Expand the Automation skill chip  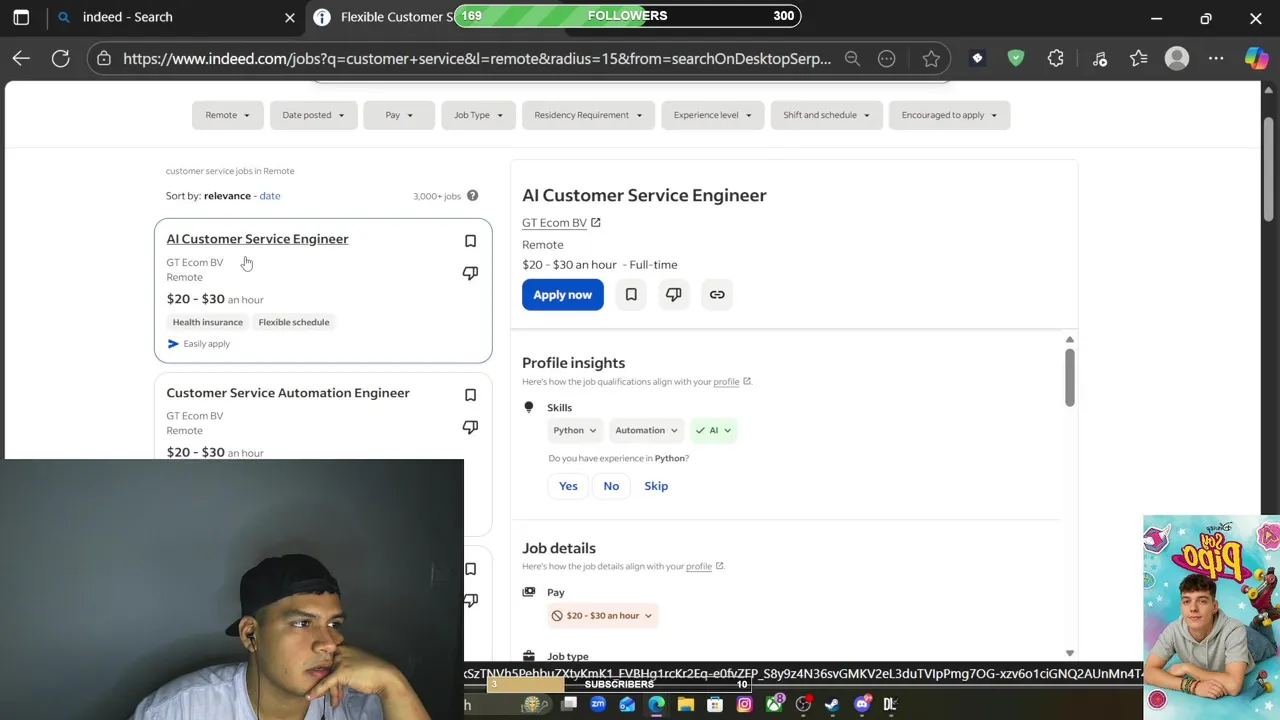(646, 430)
